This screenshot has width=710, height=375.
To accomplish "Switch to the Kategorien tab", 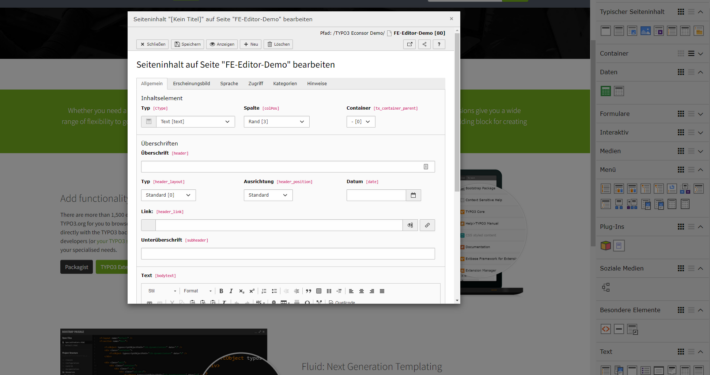I will pyautogui.click(x=285, y=83).
